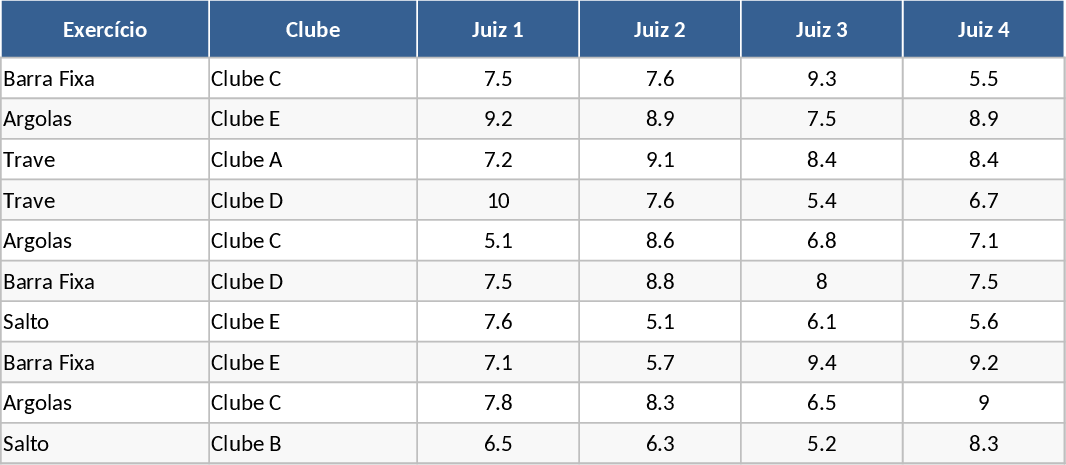Select the Juiz 2 header cell
This screenshot has height=465, width=1066.
[x=660, y=30]
